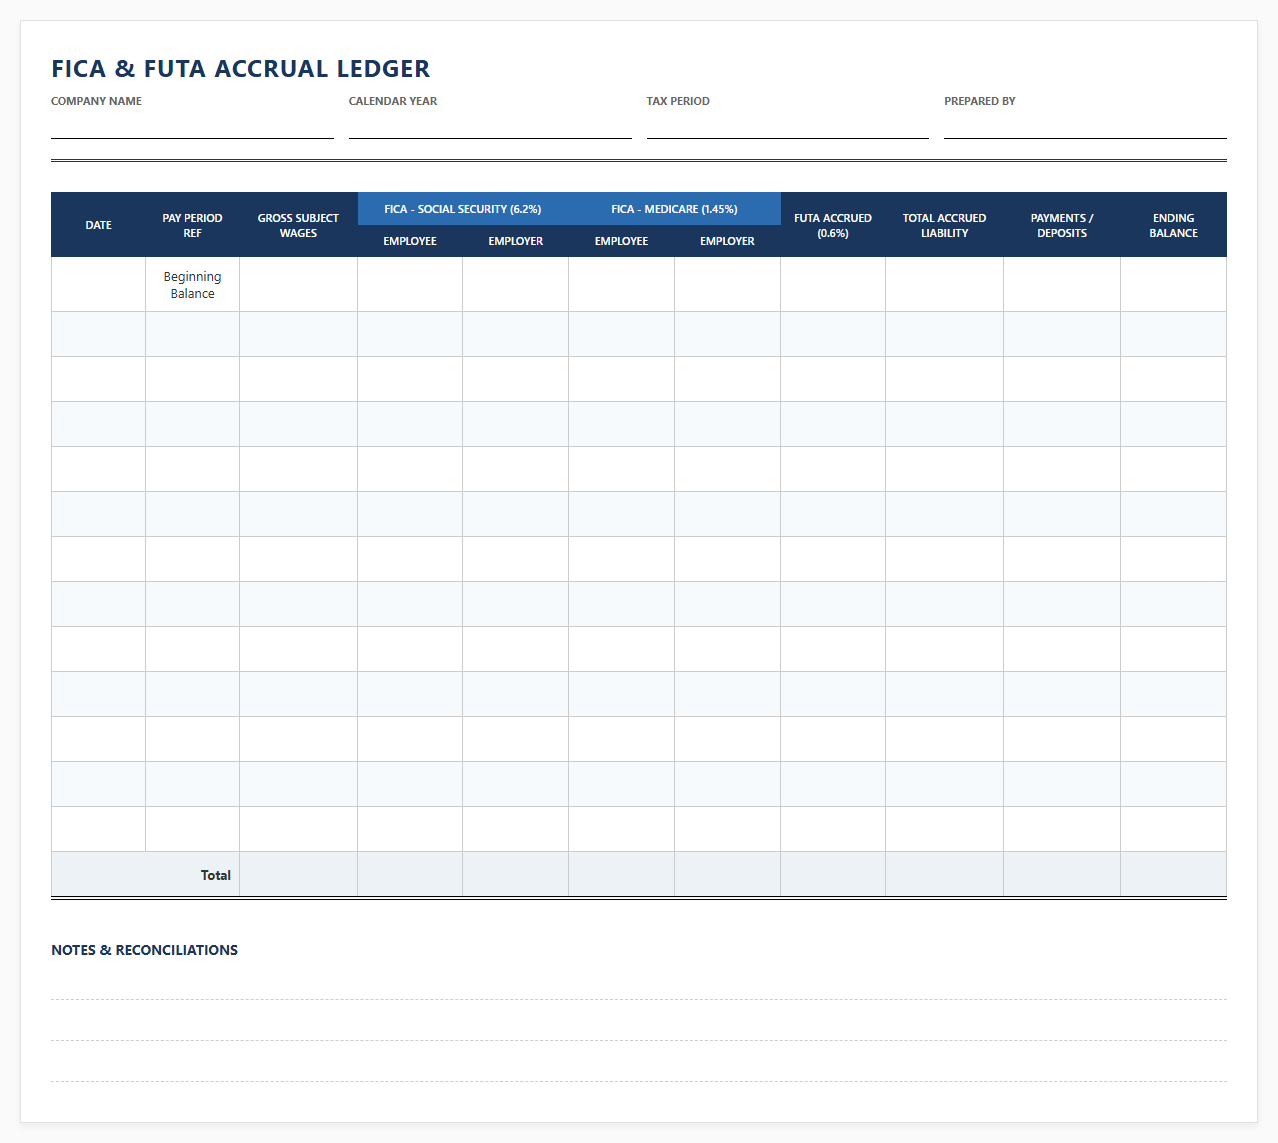This screenshot has width=1278, height=1143.
Task: Click the Prepared By input line
Action: 1085,126
